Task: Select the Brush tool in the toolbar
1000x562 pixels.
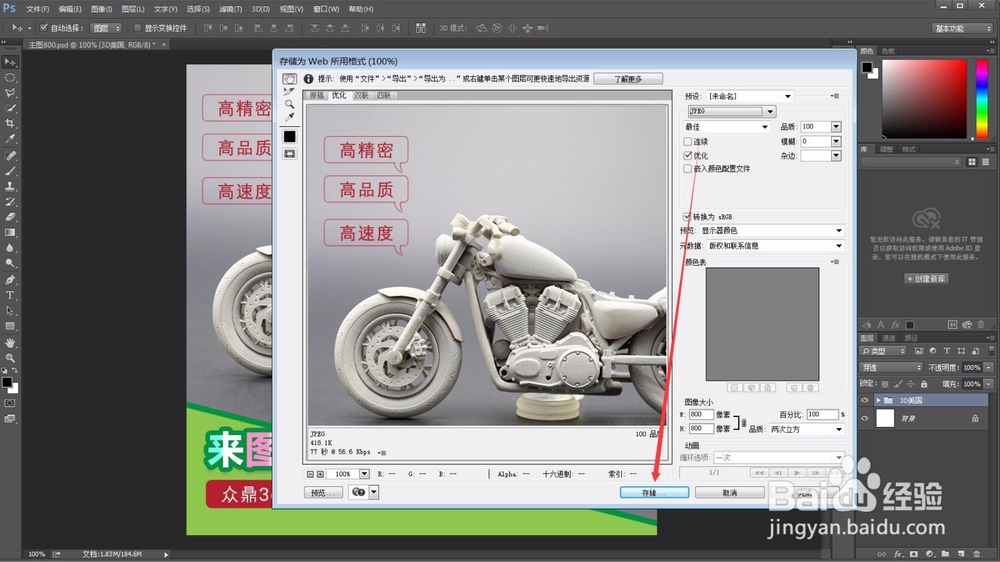Action: pos(10,170)
